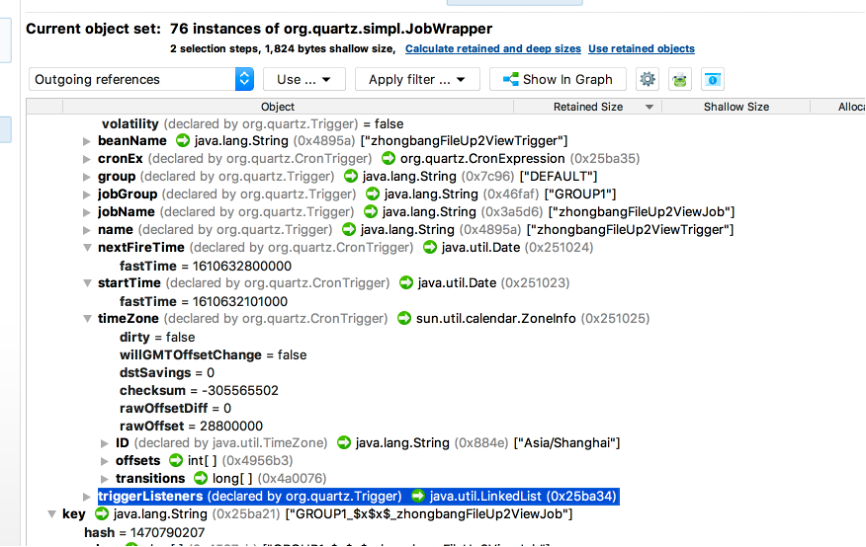Viewport: 866px width, 547px height.
Task: Expand the cronEx tree node
Action: click(87, 159)
